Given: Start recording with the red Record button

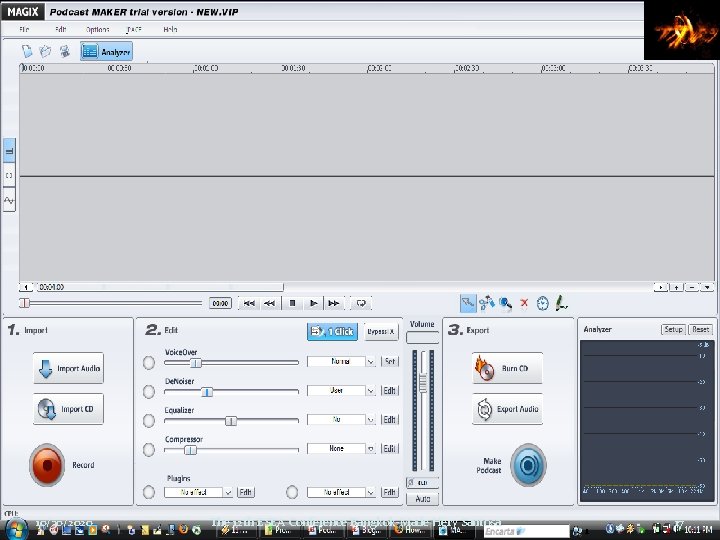Looking at the screenshot, I should point(47,465).
